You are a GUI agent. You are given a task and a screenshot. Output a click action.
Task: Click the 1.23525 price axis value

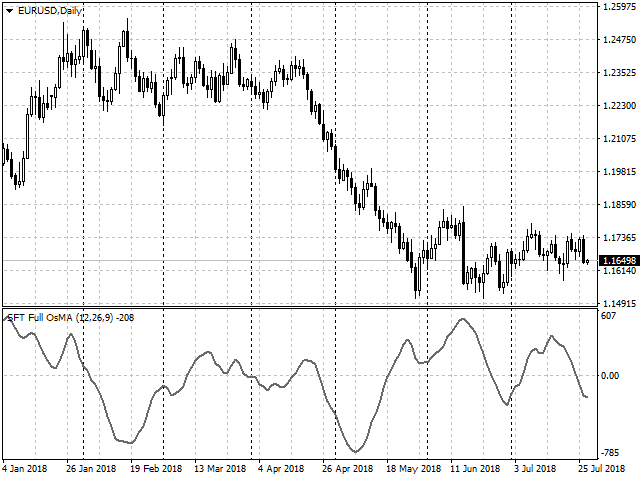point(619,73)
